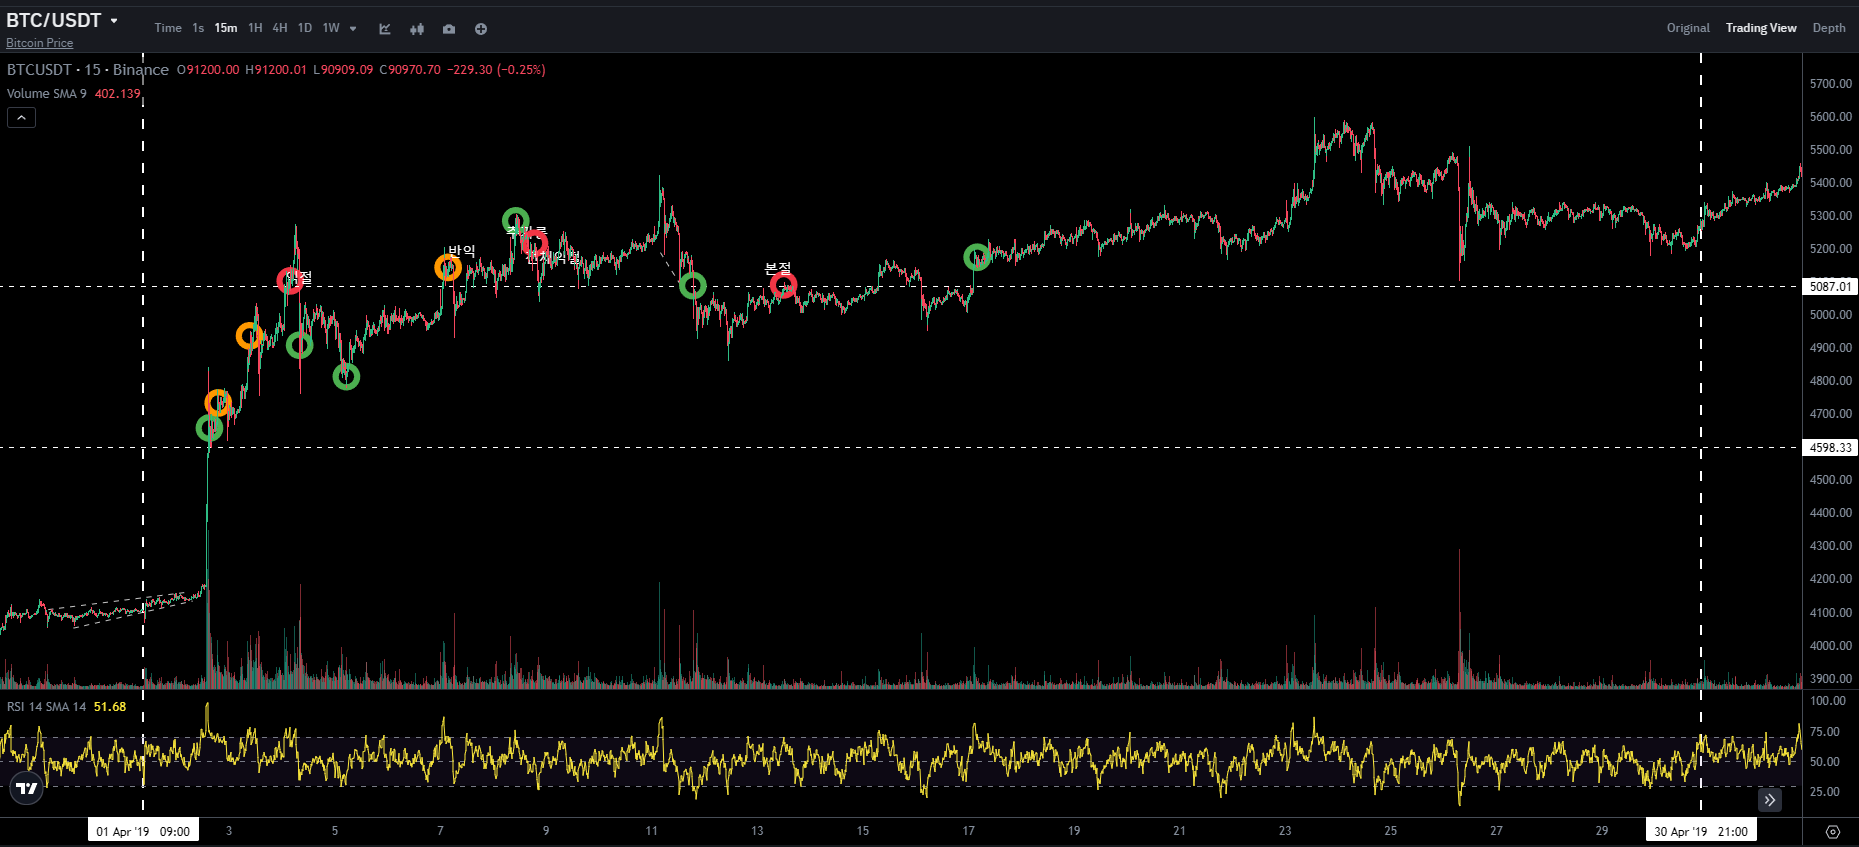Screen dimensions: 1859x847
Task: Collapse the indicator legend chevron button
Action: pyautogui.click(x=21, y=118)
